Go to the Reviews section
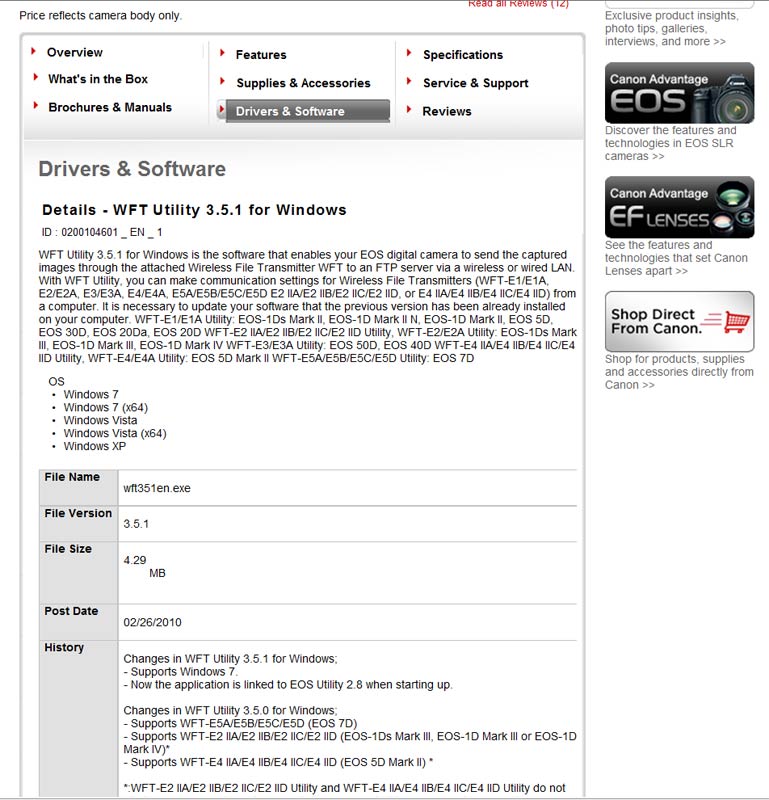The width and height of the screenshot is (769, 800). tap(446, 111)
